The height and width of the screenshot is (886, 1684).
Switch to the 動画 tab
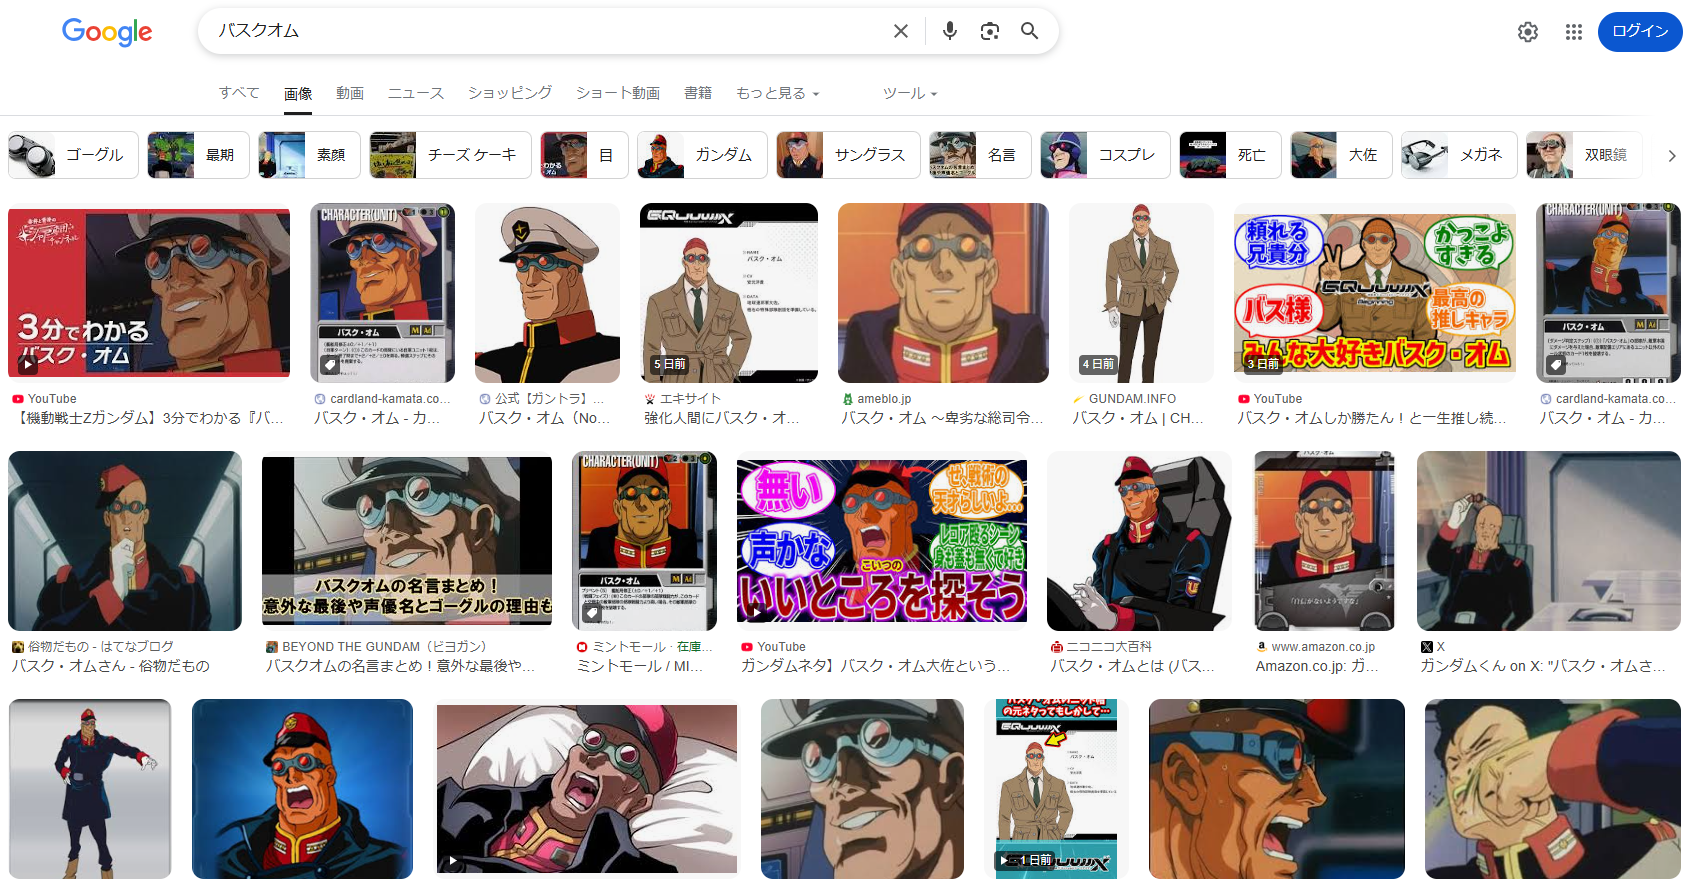pyautogui.click(x=350, y=93)
